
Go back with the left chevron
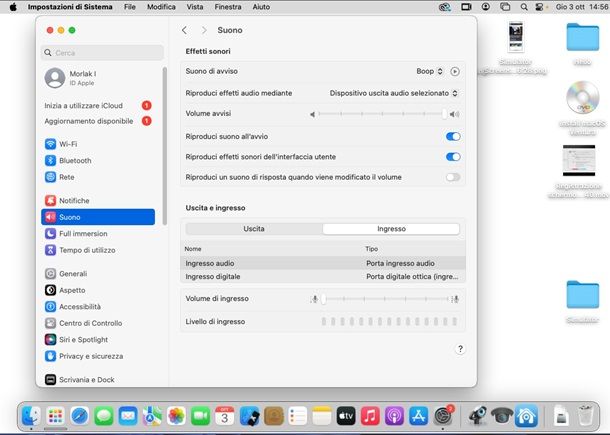coord(184,30)
